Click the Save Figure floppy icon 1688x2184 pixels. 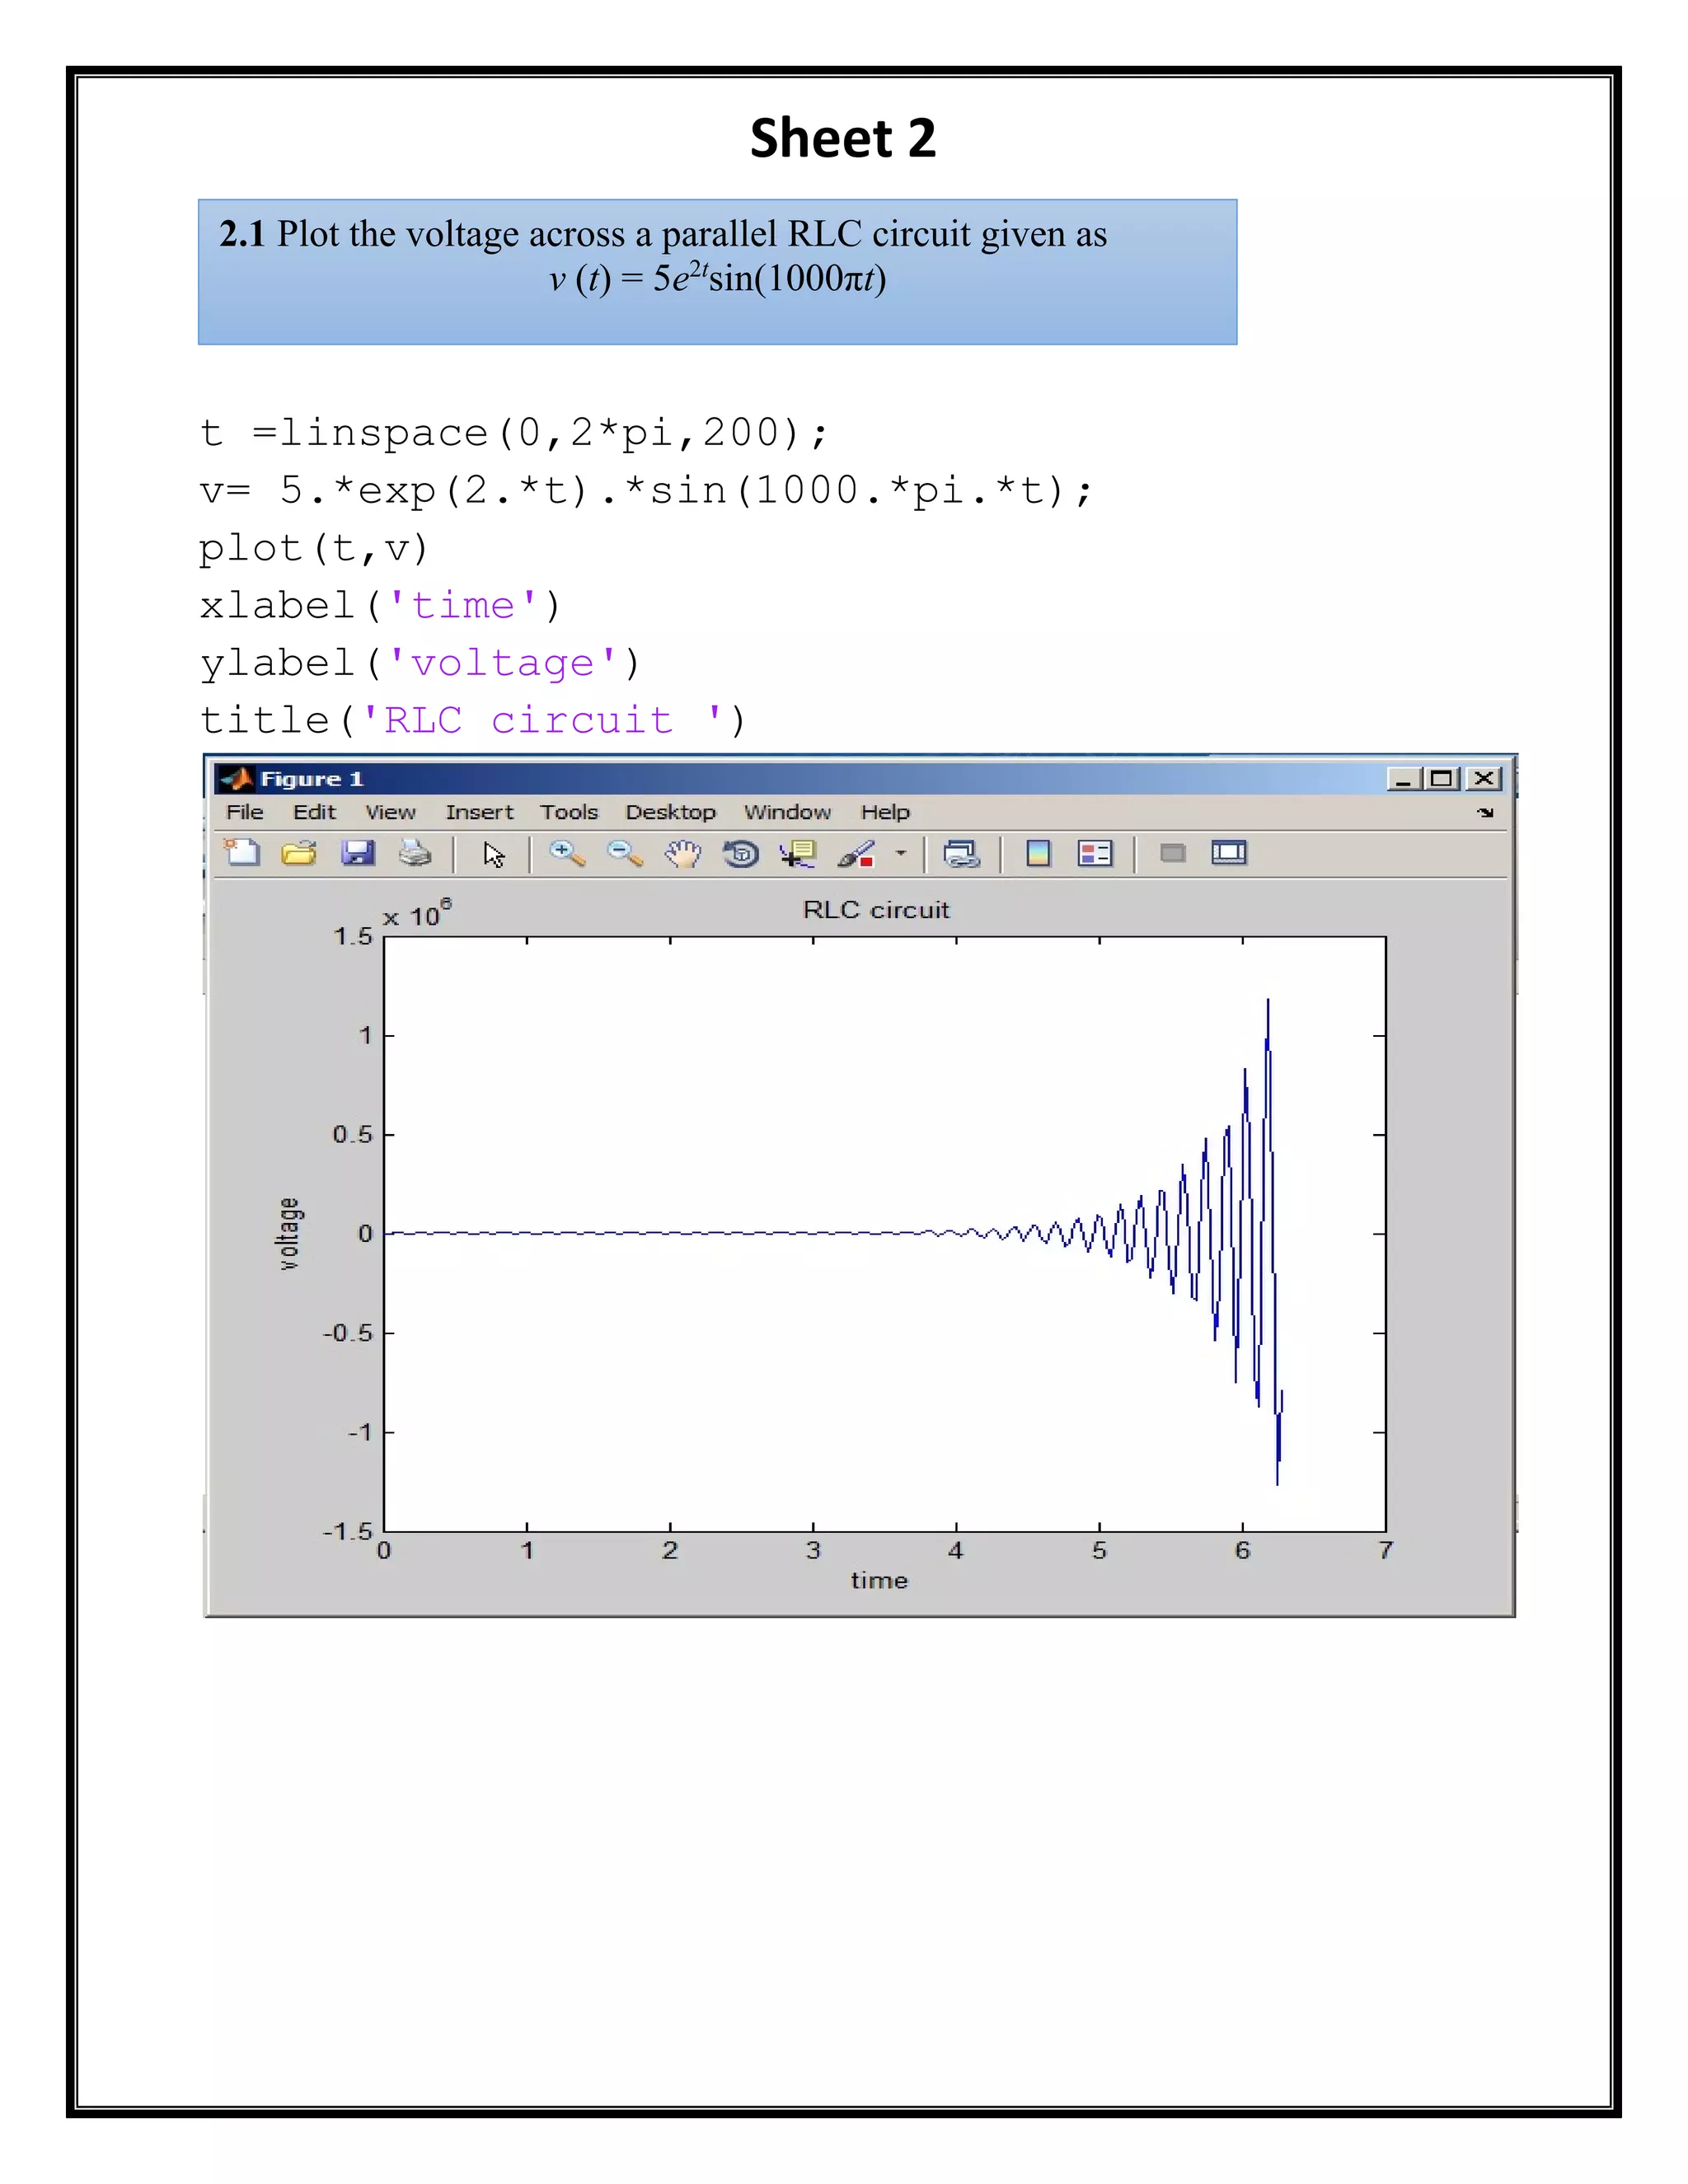(x=357, y=853)
